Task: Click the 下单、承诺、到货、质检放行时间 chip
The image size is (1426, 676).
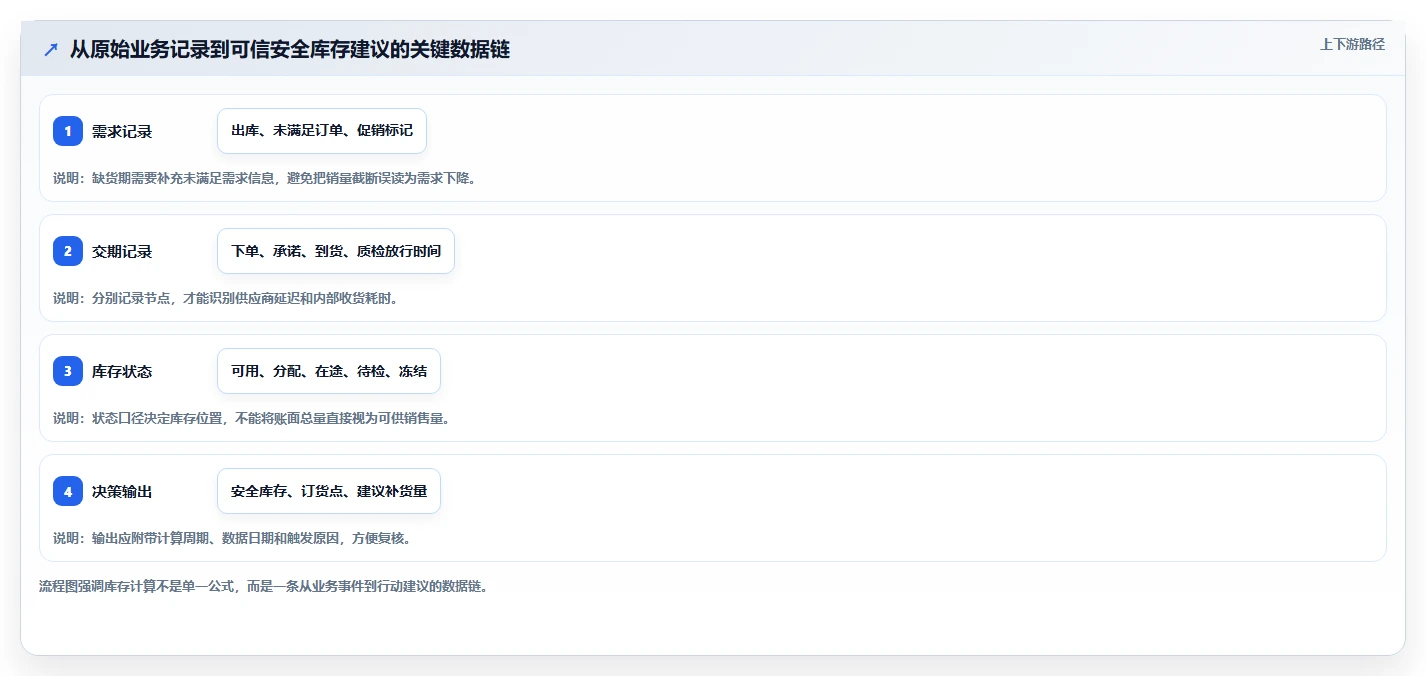Action: tap(336, 251)
